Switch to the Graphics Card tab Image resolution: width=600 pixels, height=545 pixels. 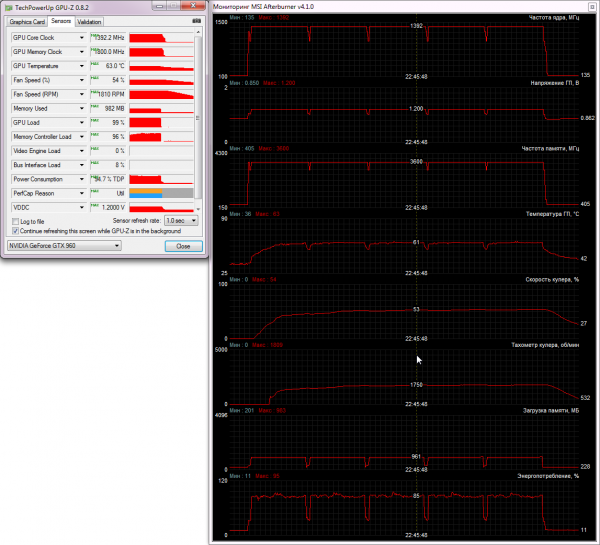point(27,22)
